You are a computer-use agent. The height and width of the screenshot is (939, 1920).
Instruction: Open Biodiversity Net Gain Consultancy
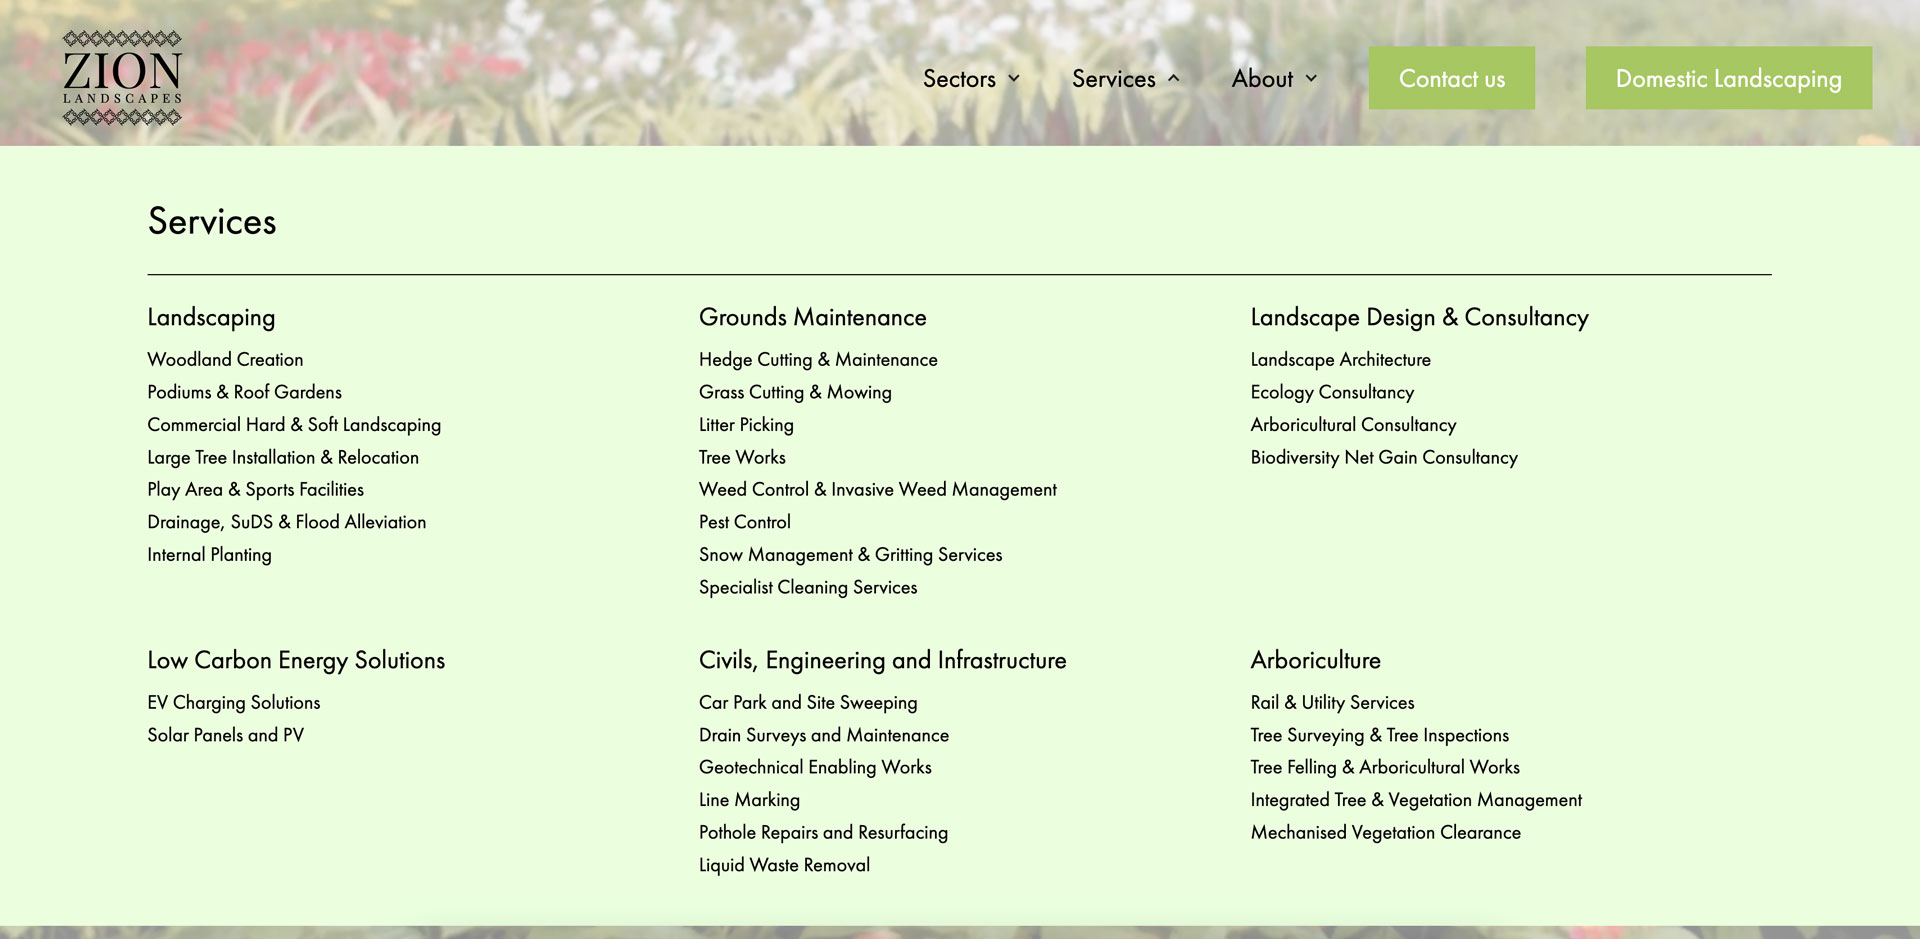[x=1384, y=457]
